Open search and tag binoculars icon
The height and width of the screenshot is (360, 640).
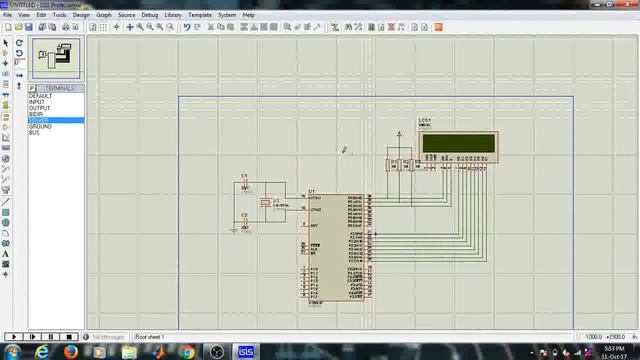348,27
